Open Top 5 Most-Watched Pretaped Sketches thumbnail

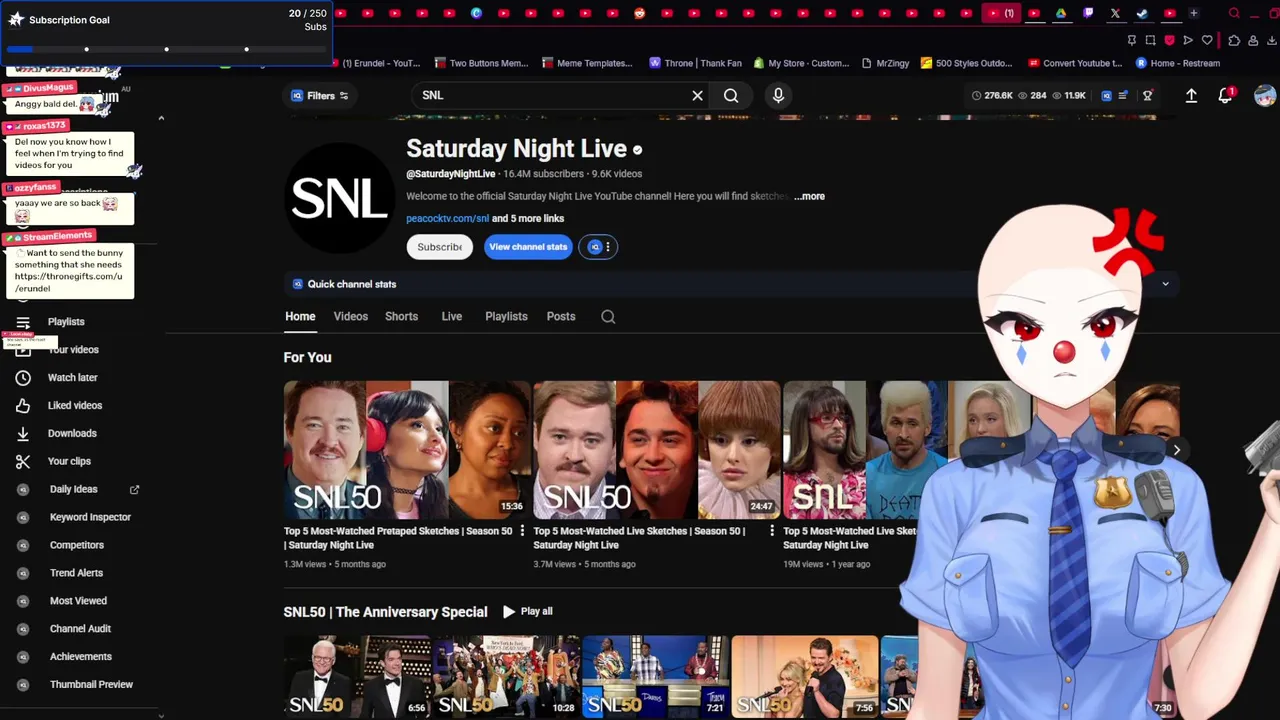pyautogui.click(x=407, y=450)
